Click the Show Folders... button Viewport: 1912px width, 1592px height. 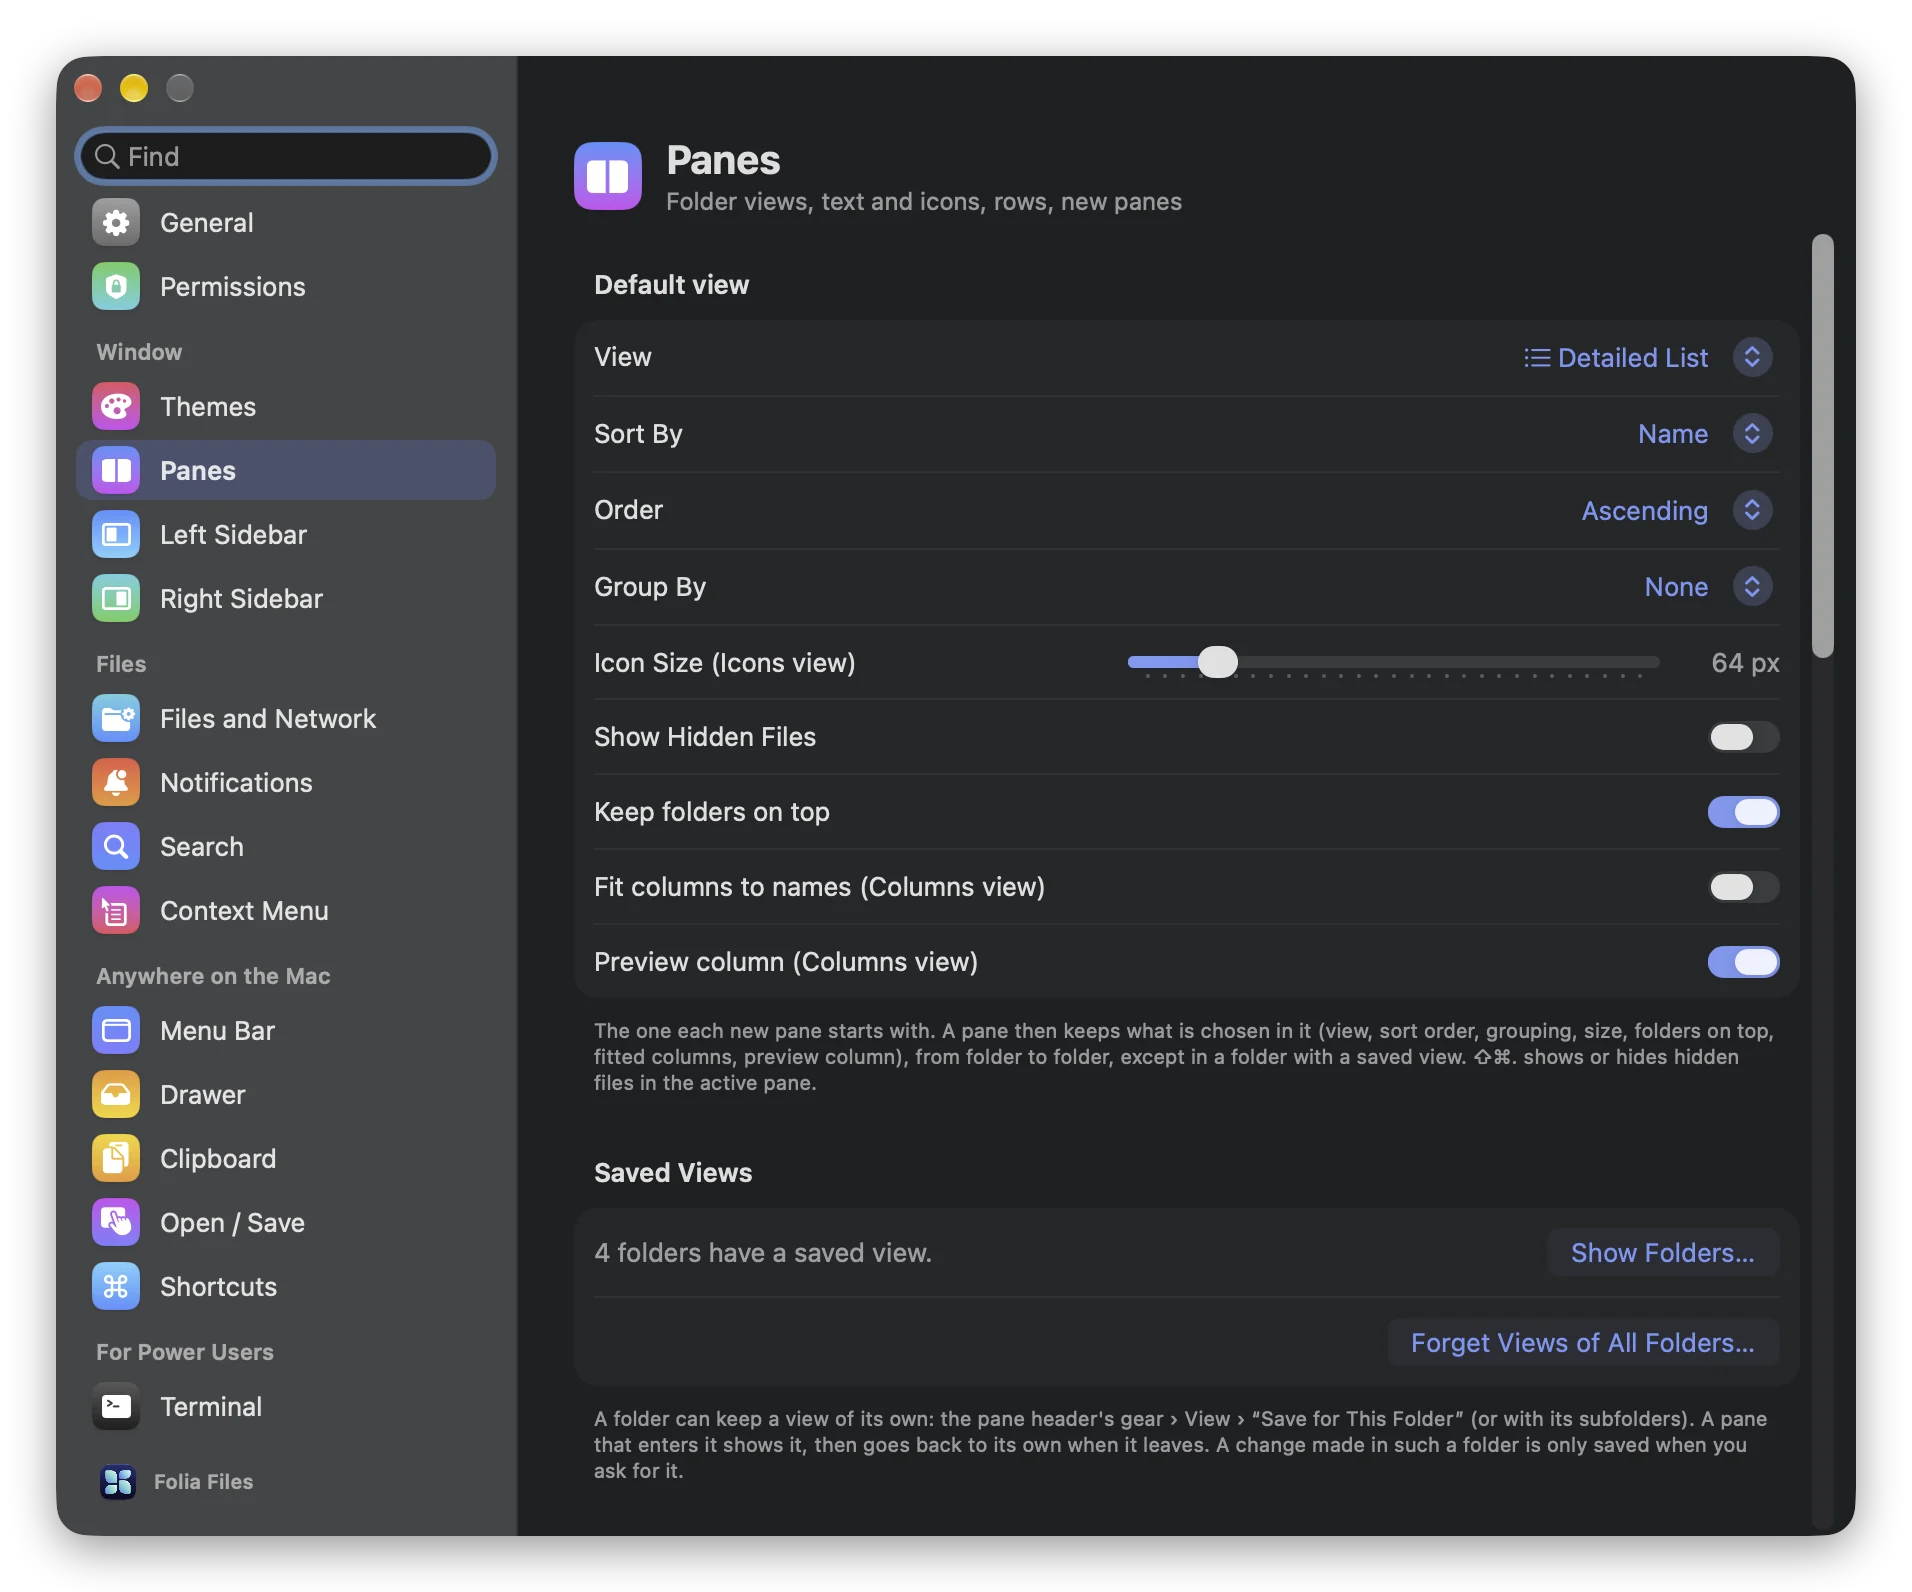1662,1252
